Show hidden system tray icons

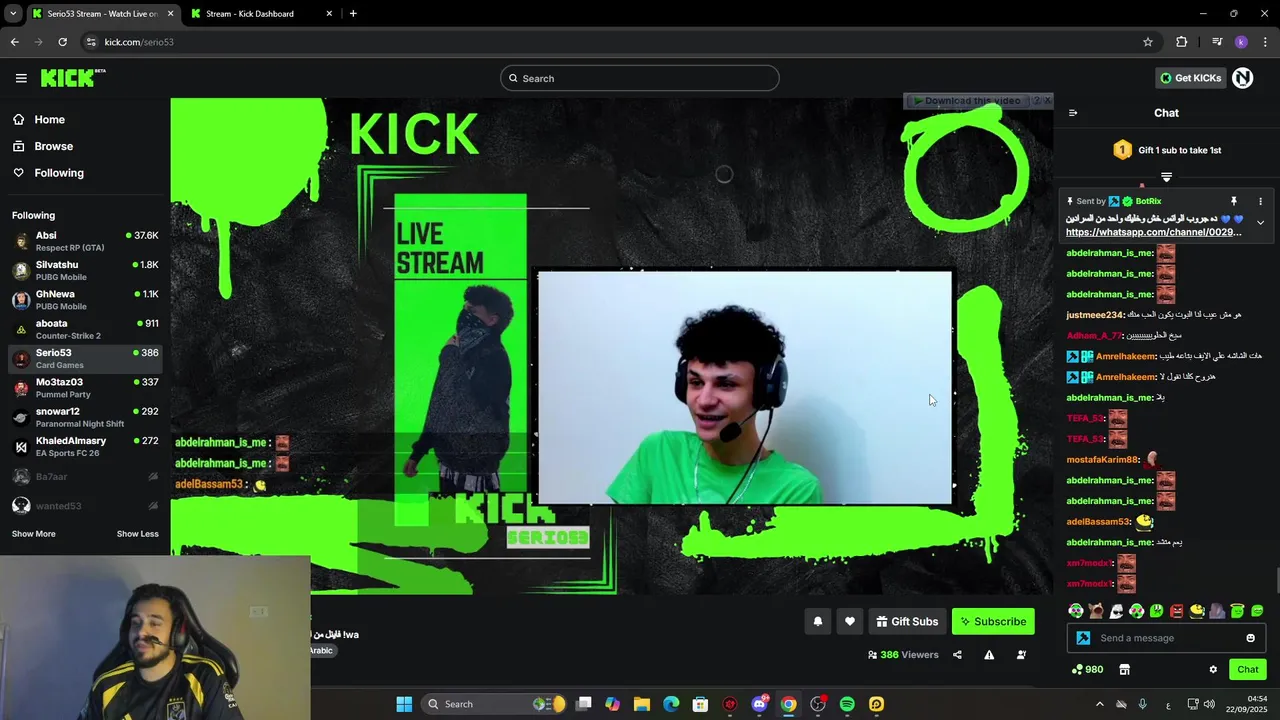pos(1099,704)
